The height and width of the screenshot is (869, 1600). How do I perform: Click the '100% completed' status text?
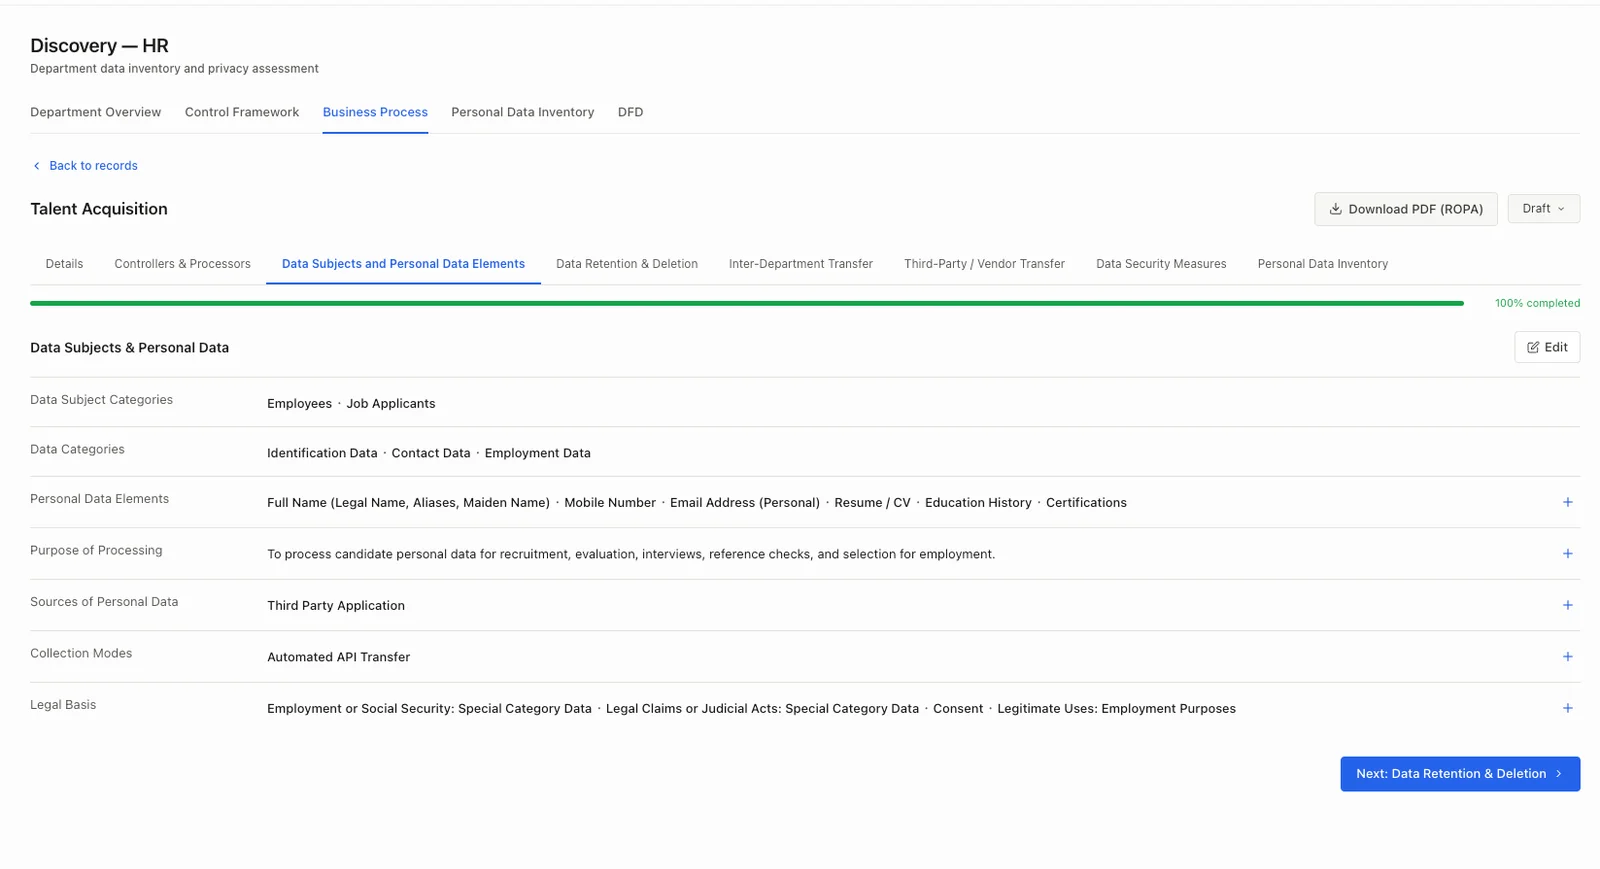pyautogui.click(x=1537, y=303)
